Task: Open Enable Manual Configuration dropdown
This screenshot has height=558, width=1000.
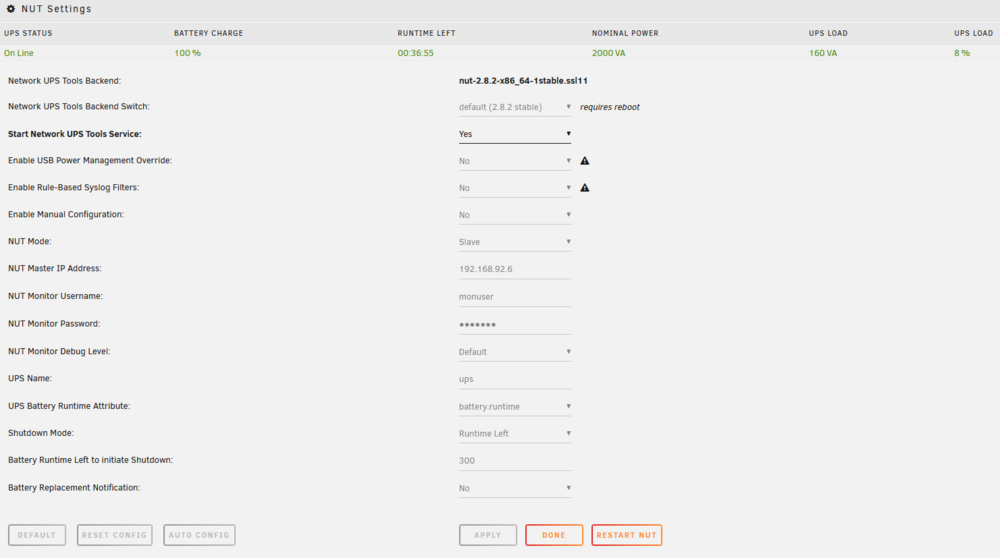Action: (x=515, y=215)
